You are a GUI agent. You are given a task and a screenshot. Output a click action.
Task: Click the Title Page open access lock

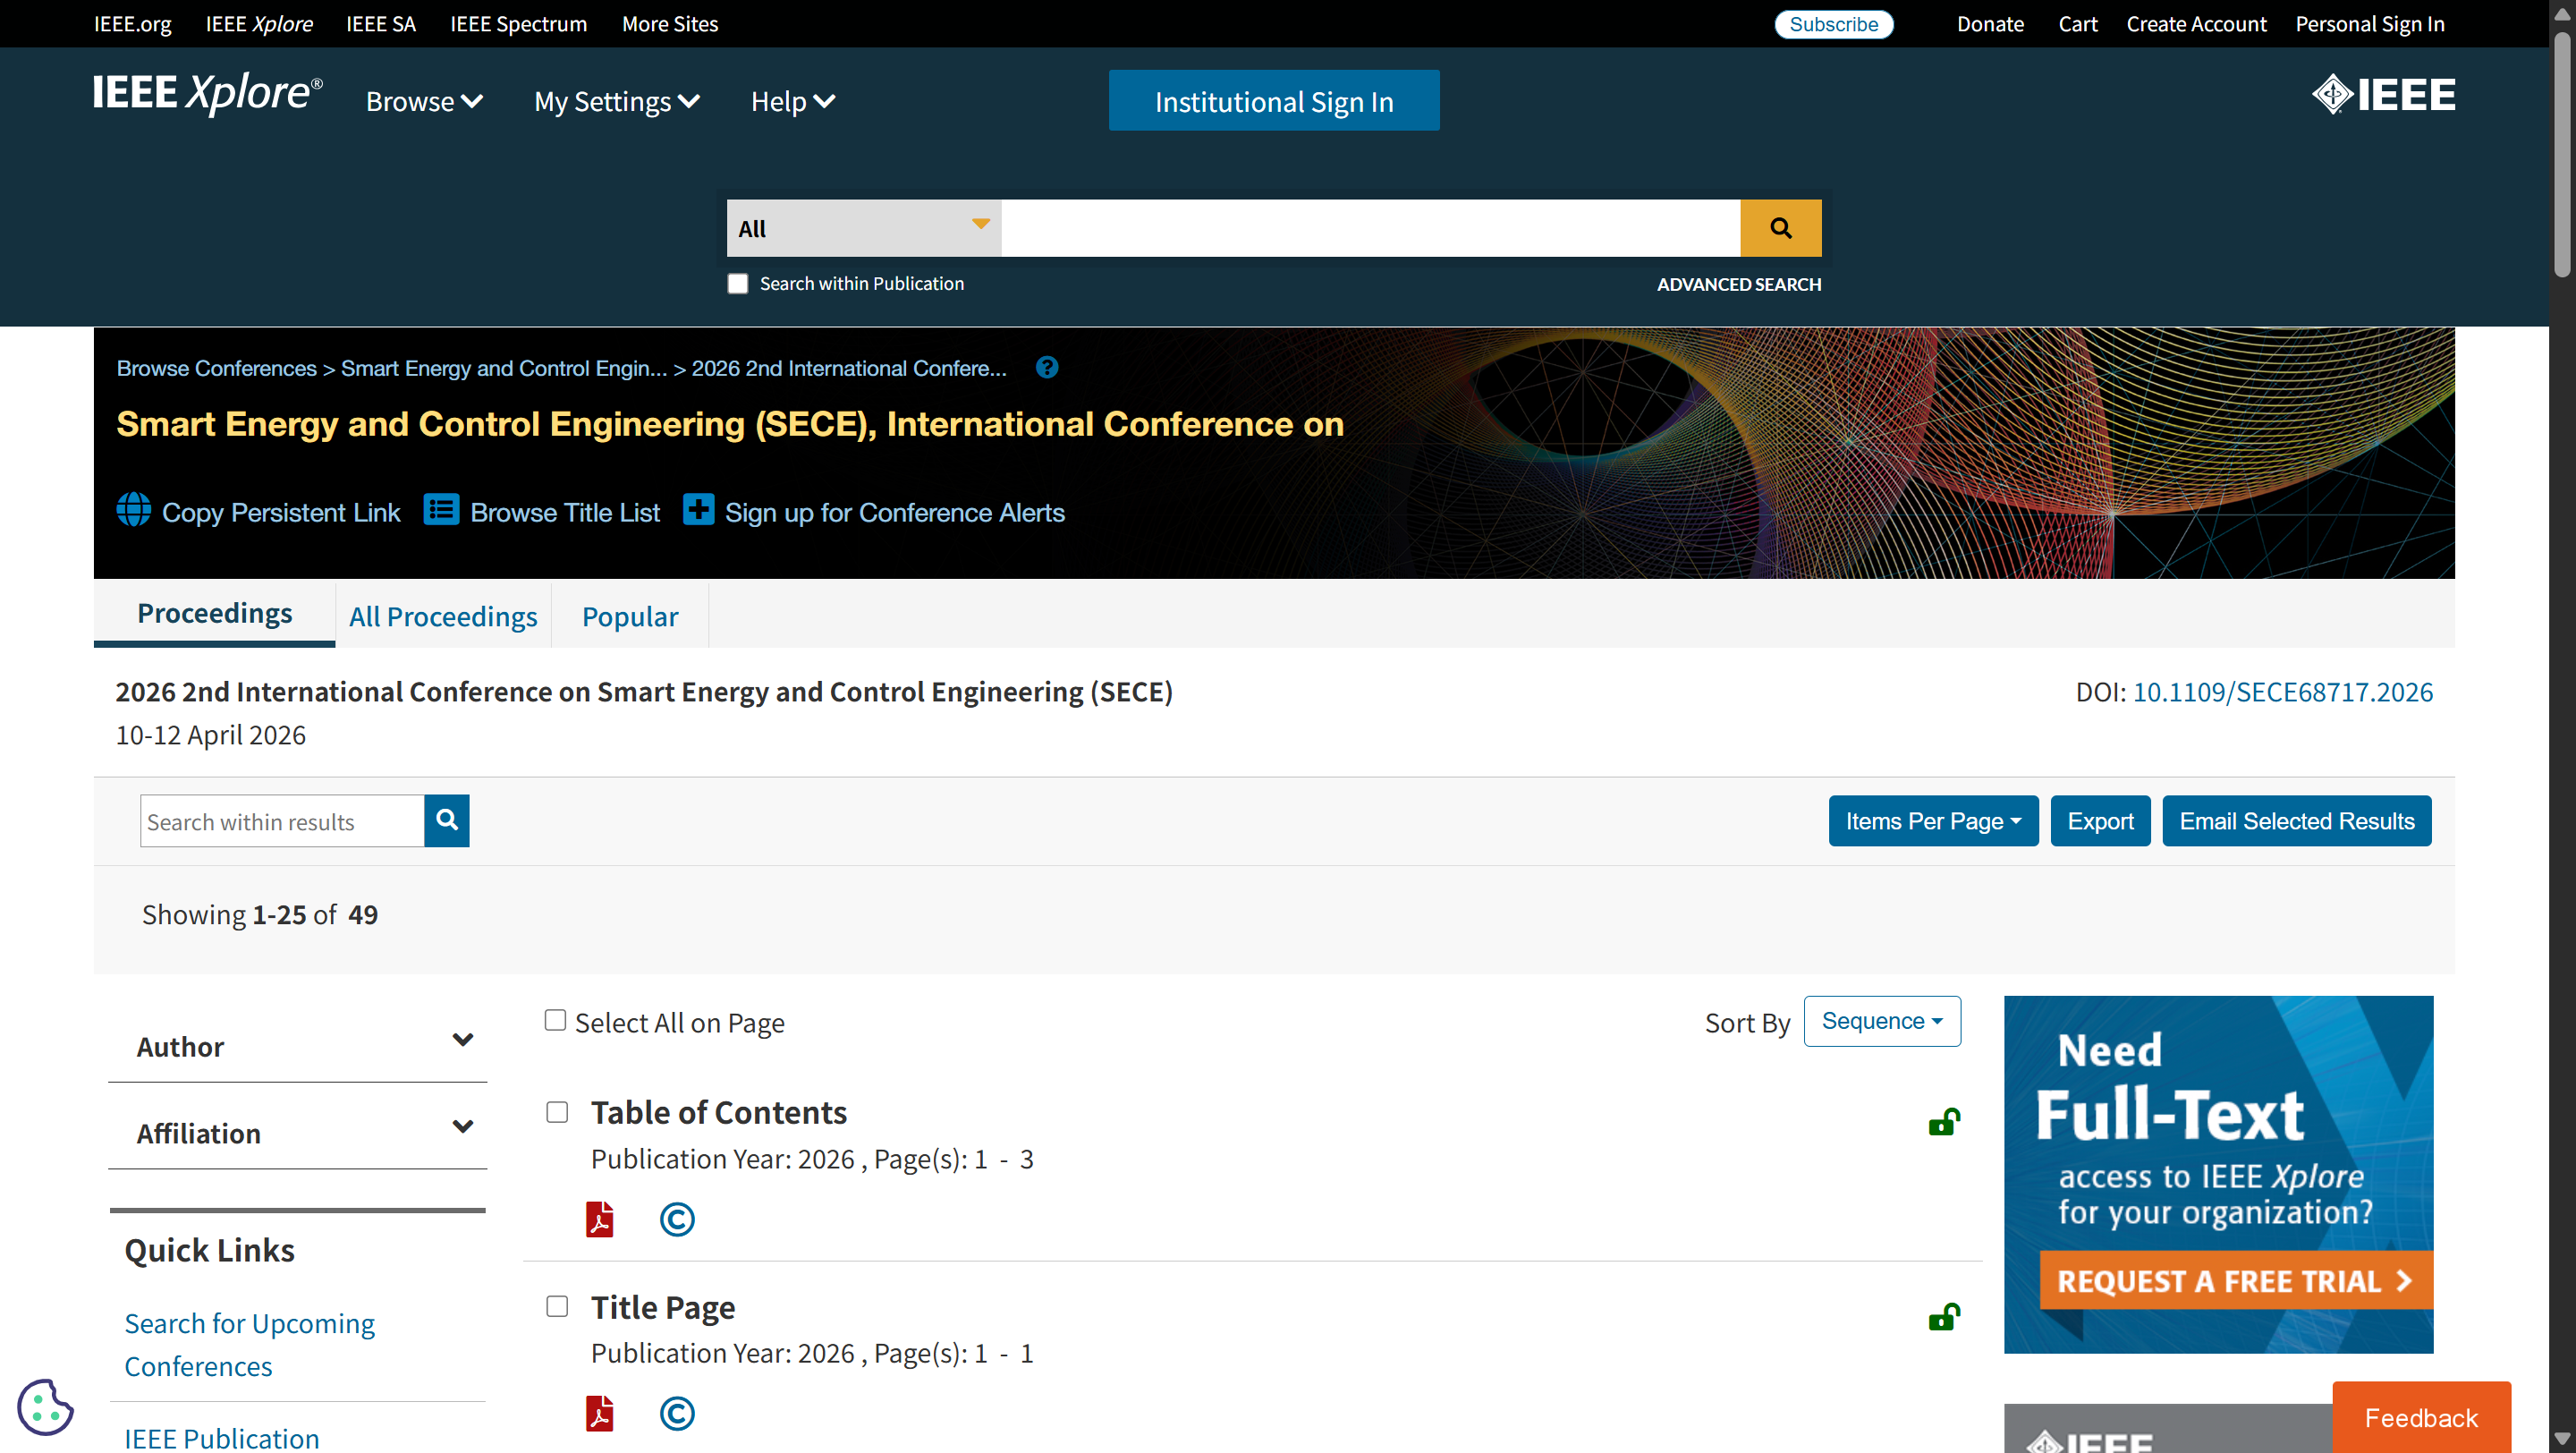[1944, 1316]
